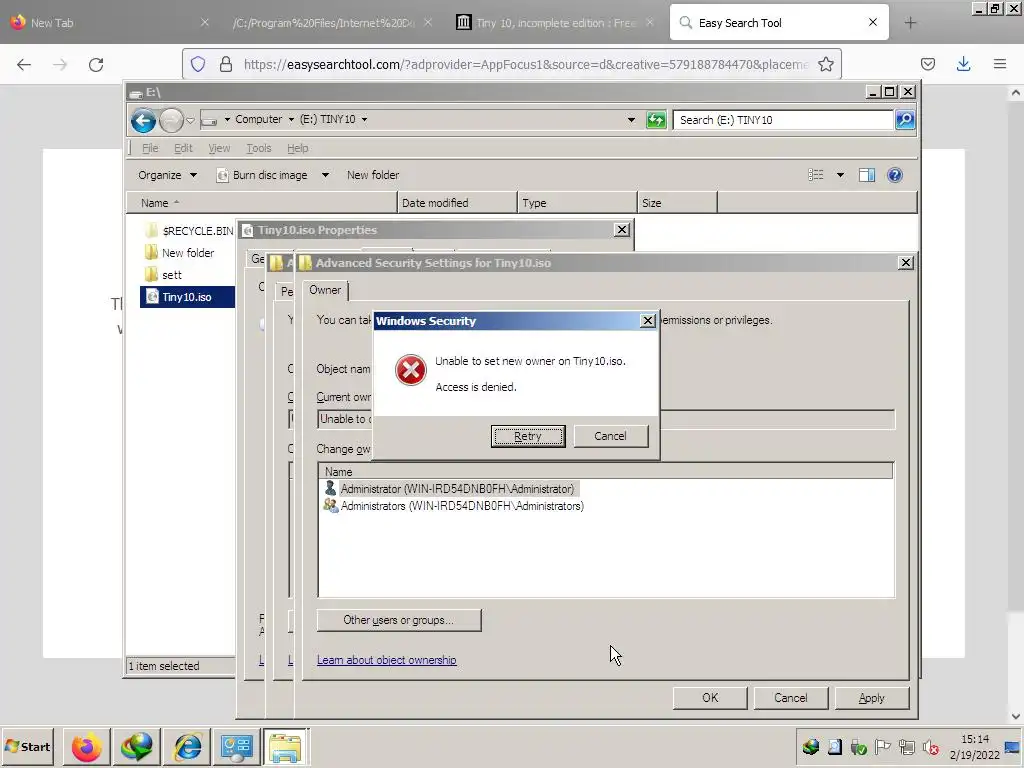The height and width of the screenshot is (768, 1024).
Task: Click New folder toolbar button
Action: tap(373, 175)
